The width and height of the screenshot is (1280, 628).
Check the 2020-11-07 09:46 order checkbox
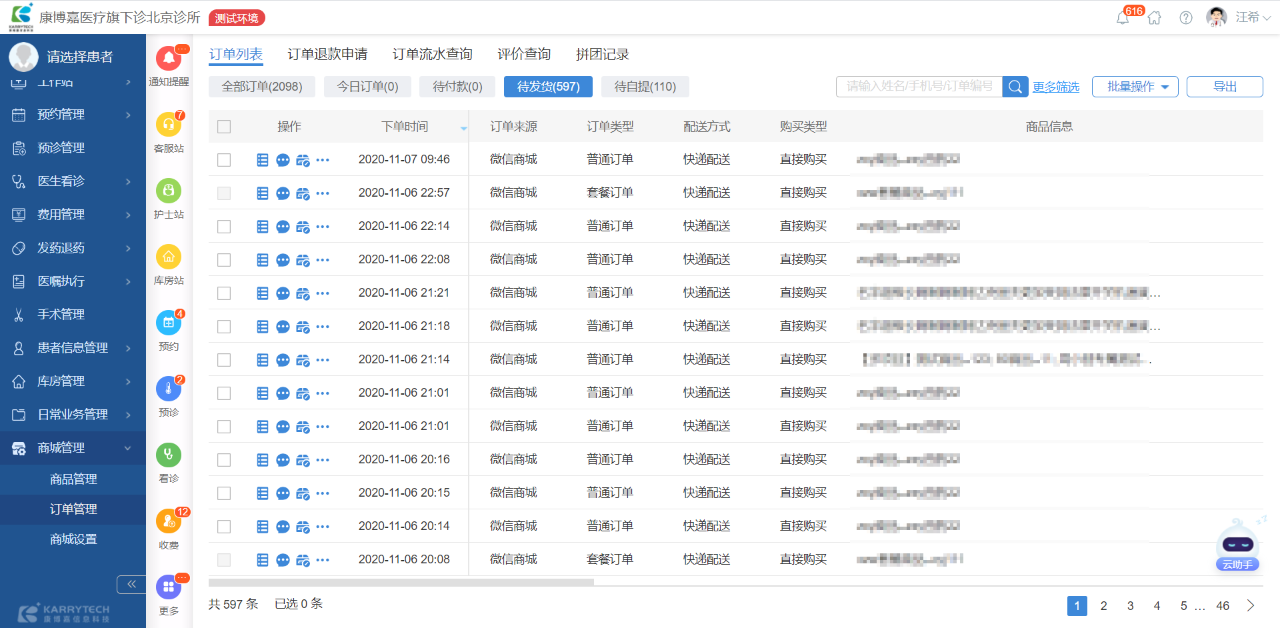point(224,160)
